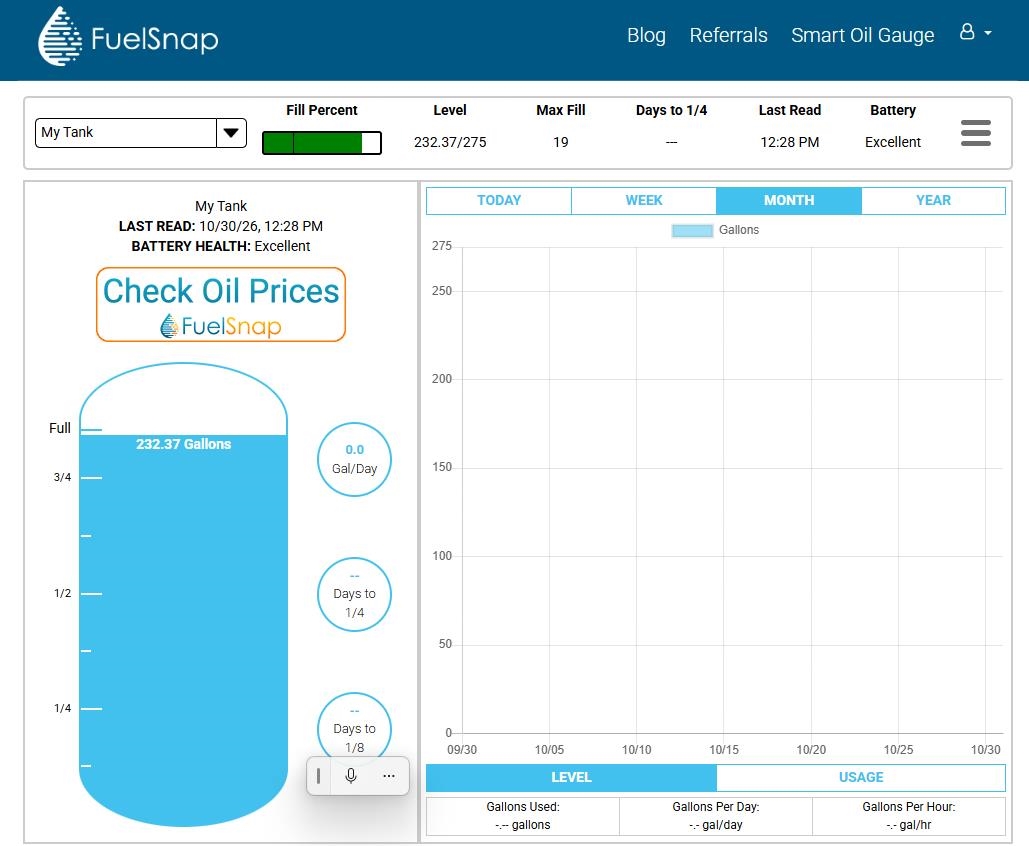Click the 0.0 Gal/Day circle indicator

pos(354,459)
